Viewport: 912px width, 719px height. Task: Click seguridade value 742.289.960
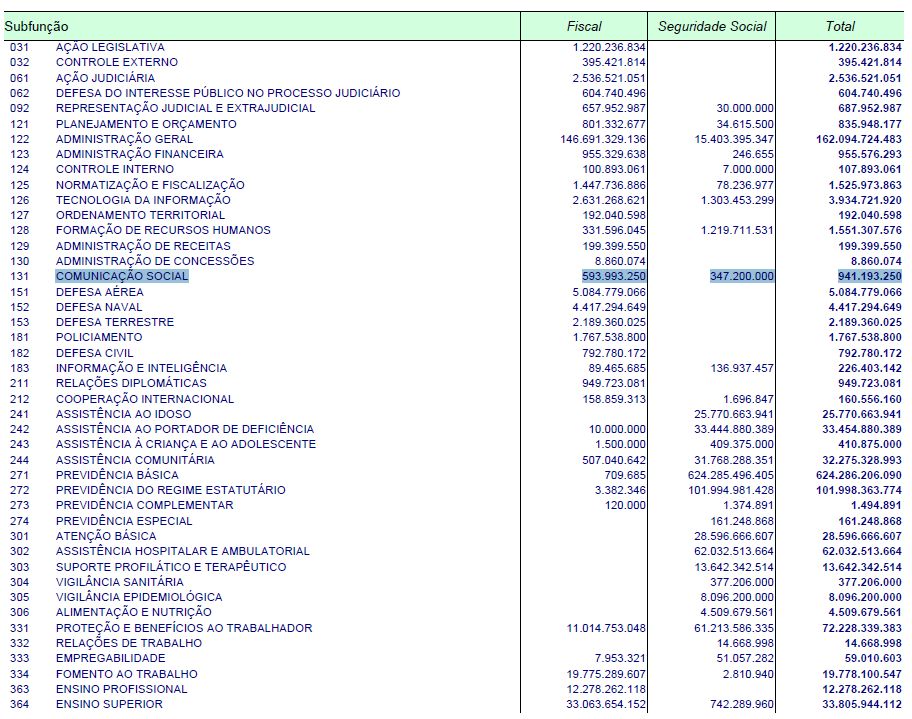coord(742,704)
